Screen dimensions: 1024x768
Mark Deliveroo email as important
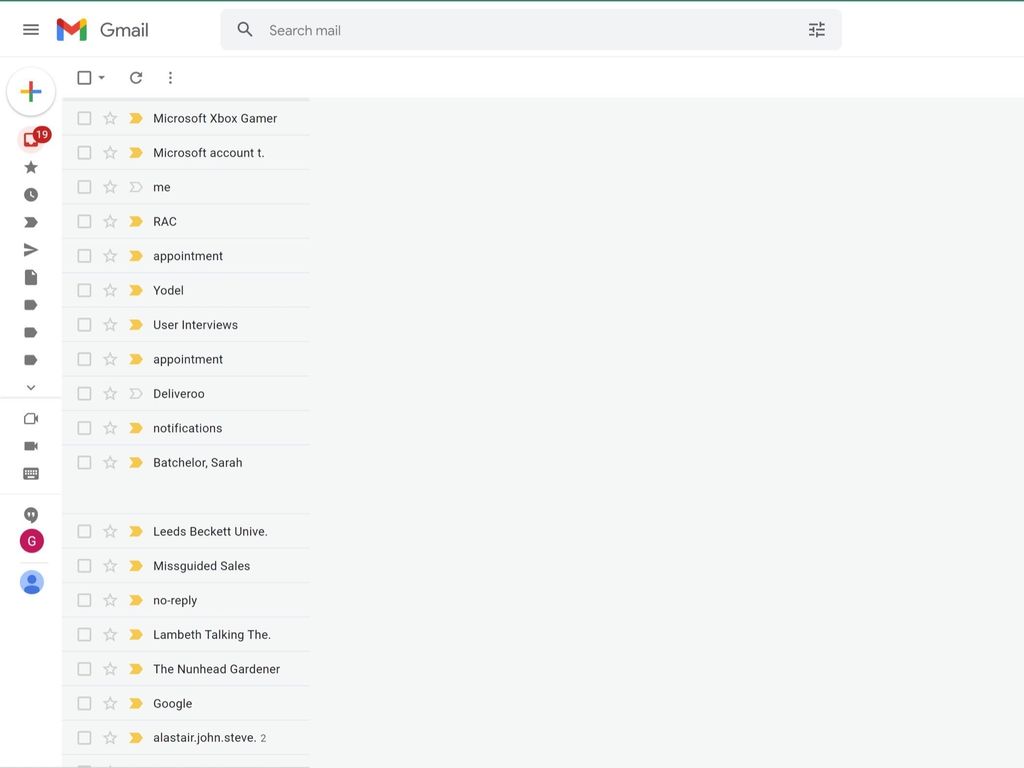click(136, 394)
